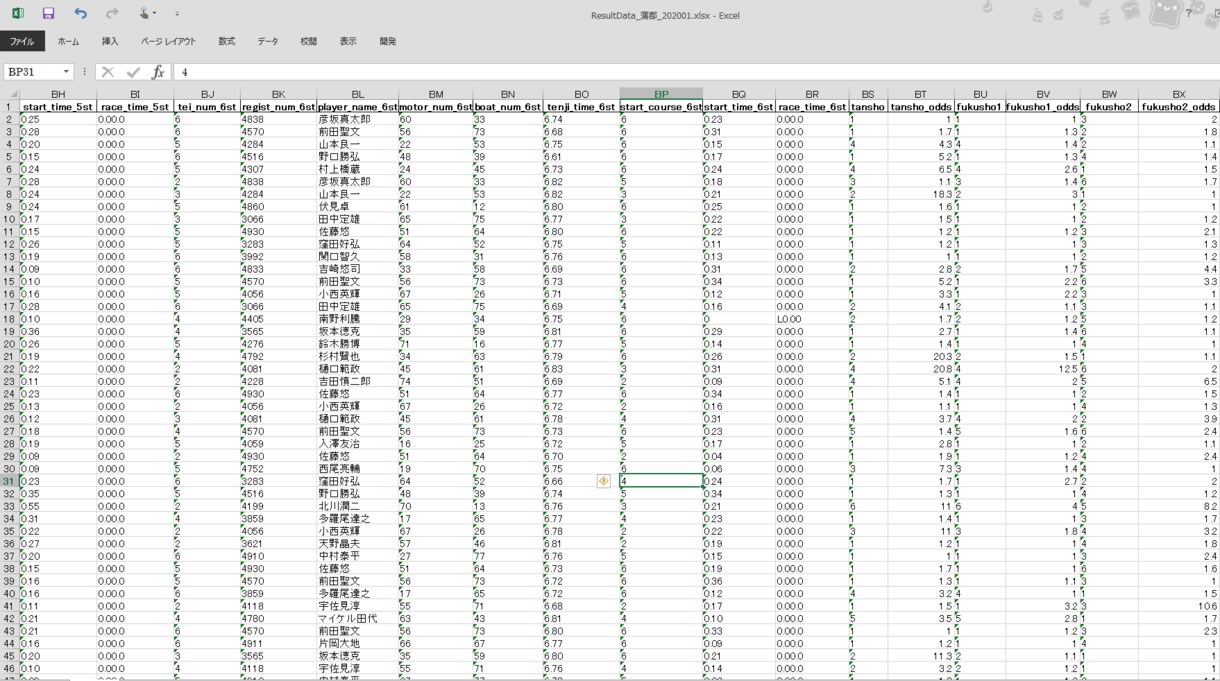Image resolution: width=1220 pixels, height=681 pixels.
Task: Open the 校閲 tab
Action: click(x=309, y=41)
